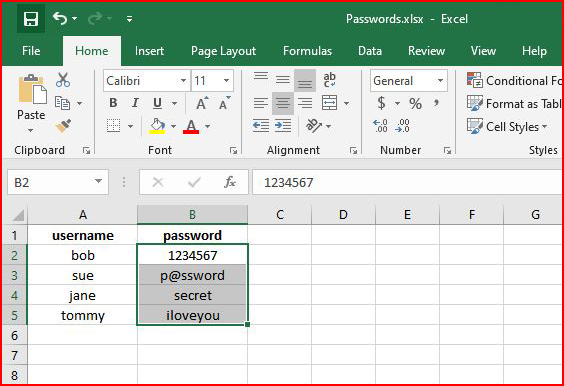Apply Percent Style number format
The height and width of the screenshot is (386, 564).
(x=415, y=104)
